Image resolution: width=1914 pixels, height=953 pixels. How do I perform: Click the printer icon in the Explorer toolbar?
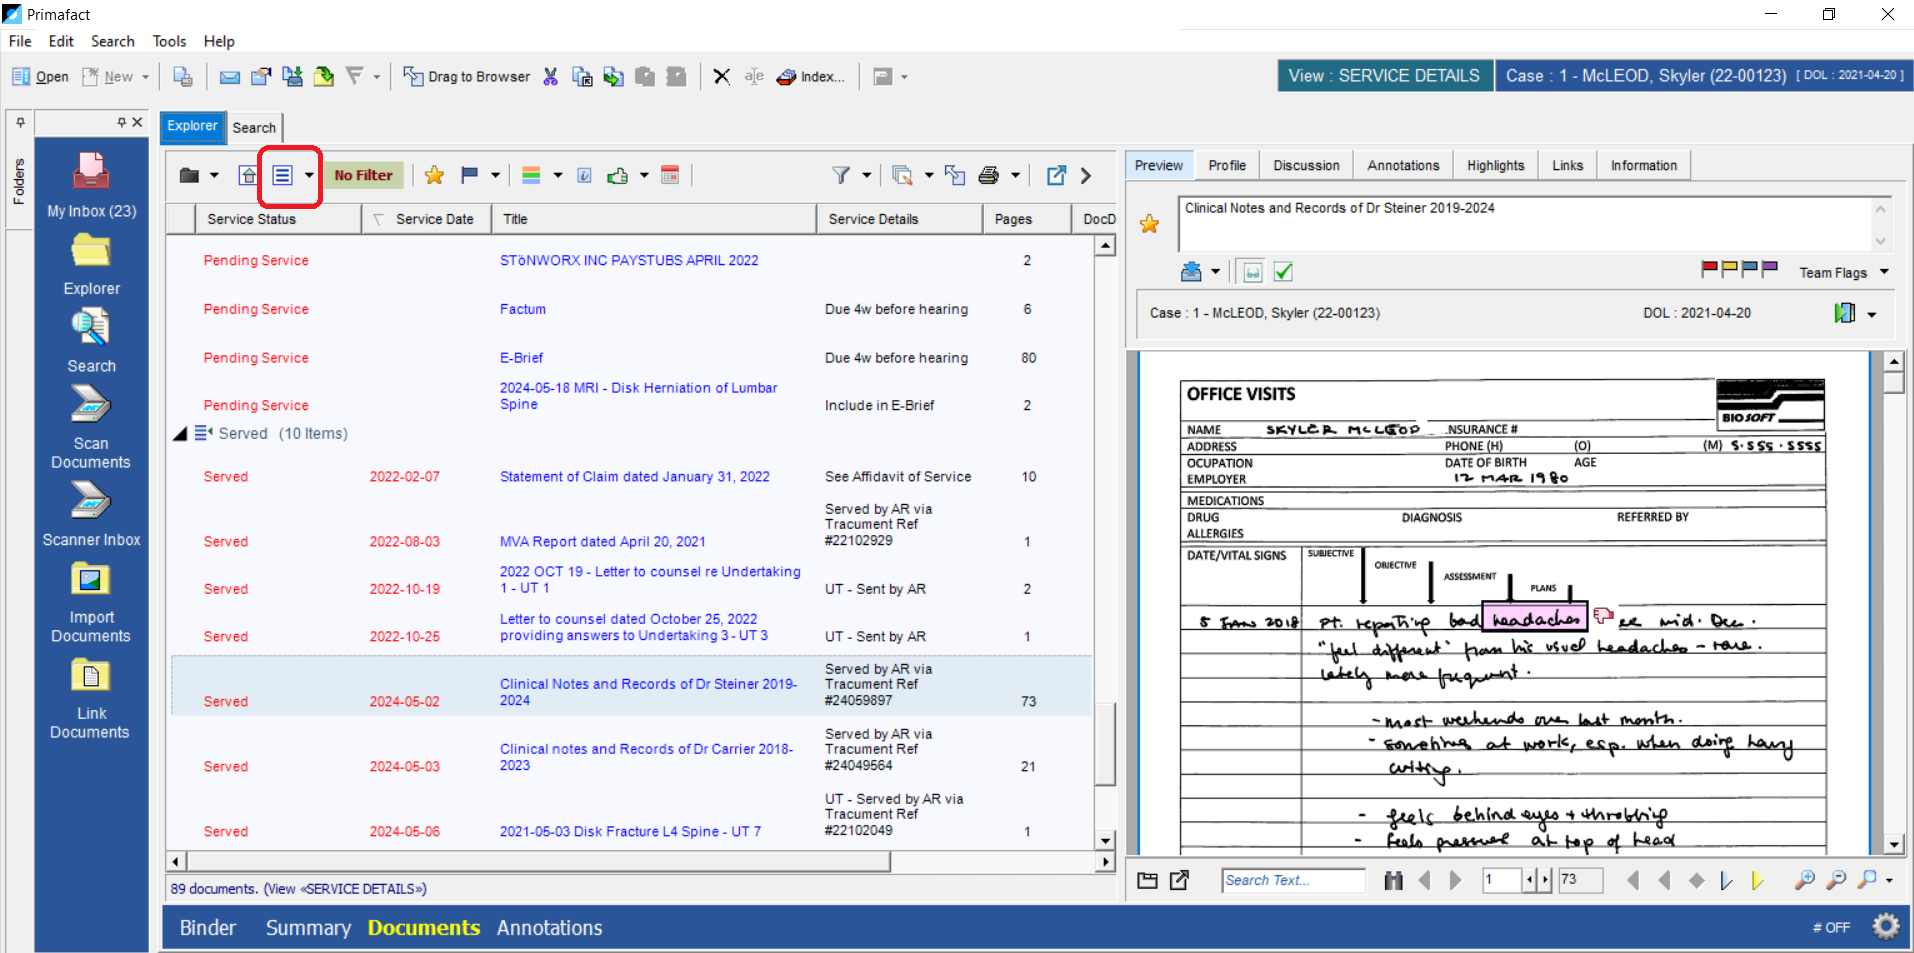coord(988,176)
